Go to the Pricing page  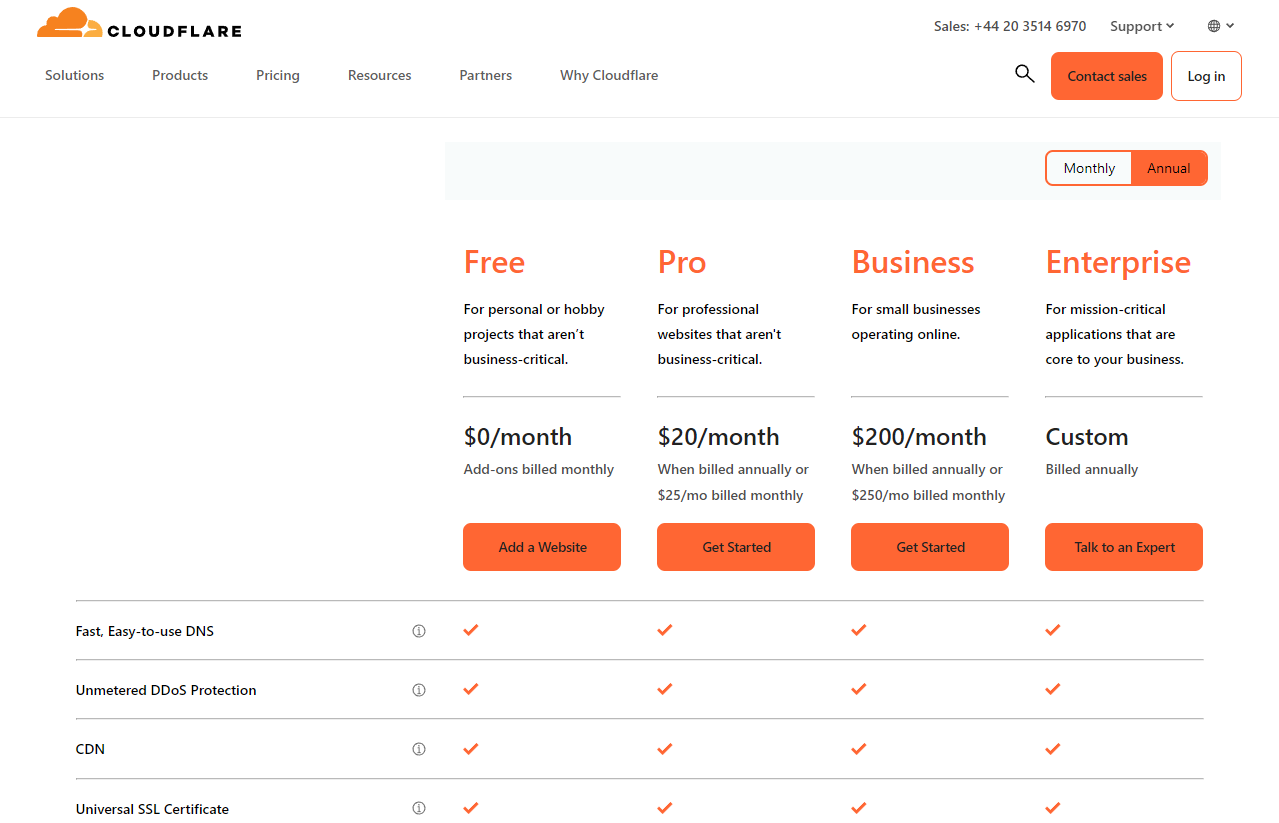pos(277,75)
